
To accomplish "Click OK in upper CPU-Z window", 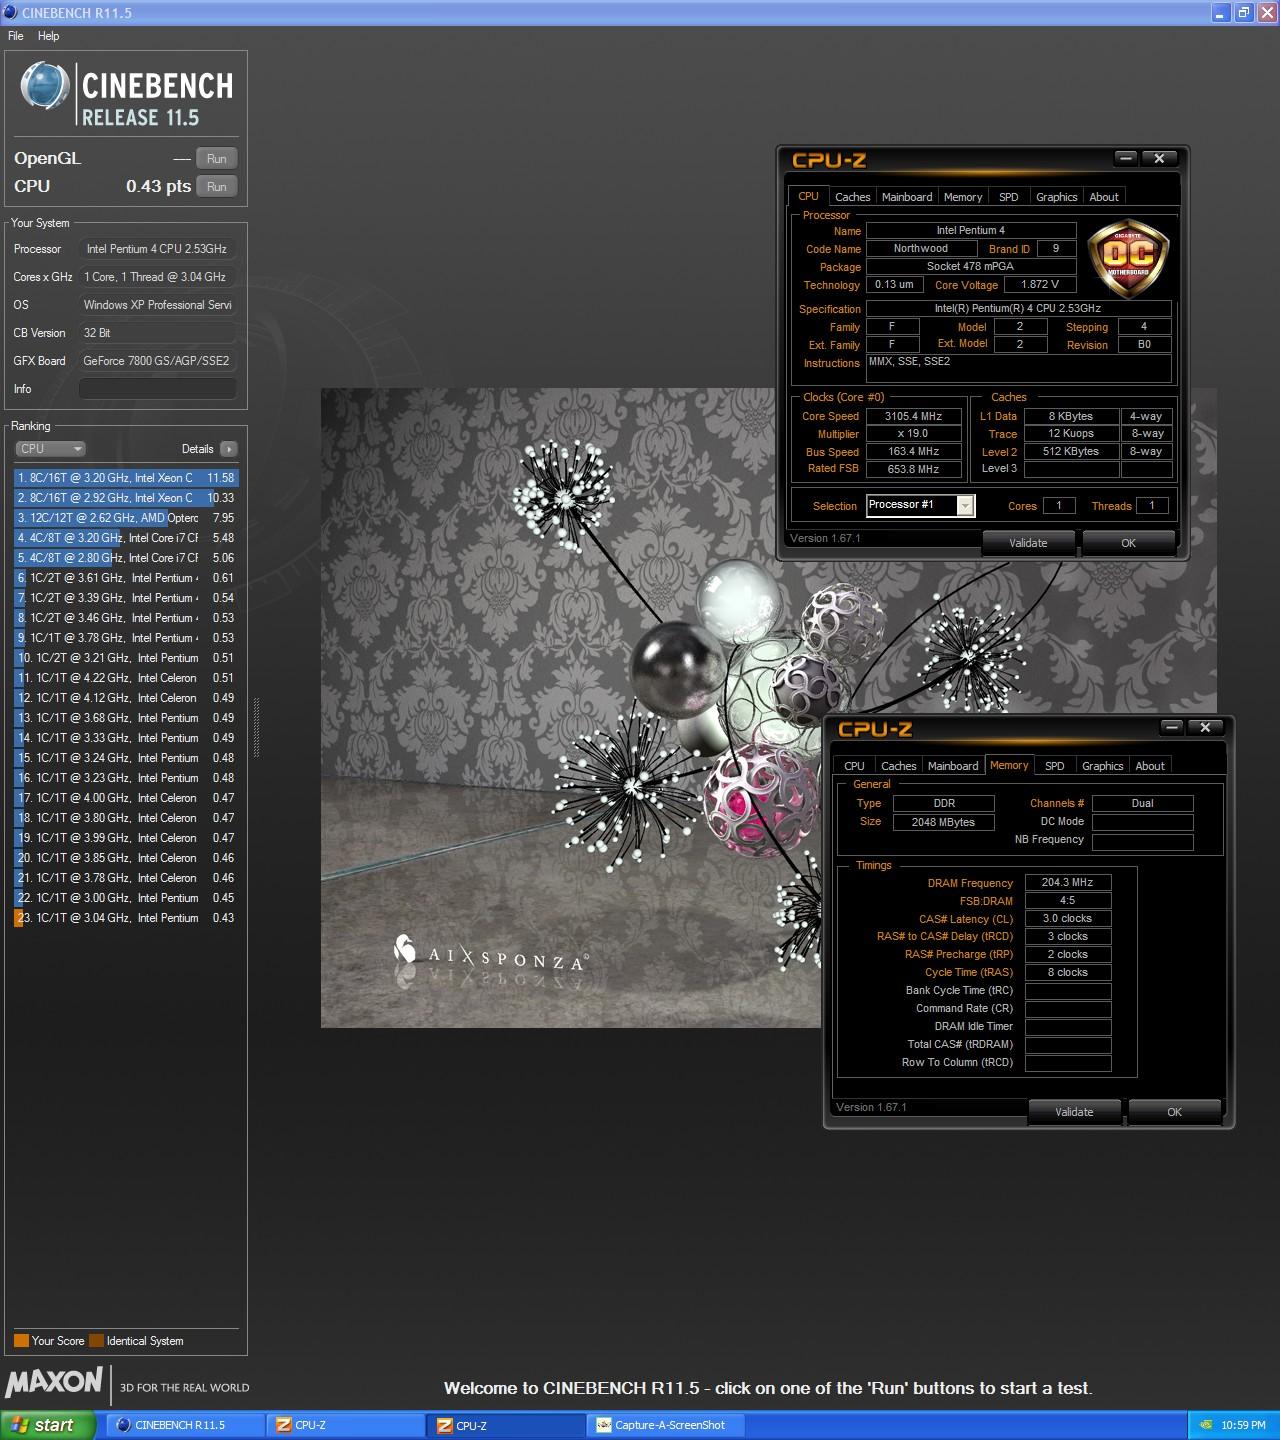I will 1128,543.
